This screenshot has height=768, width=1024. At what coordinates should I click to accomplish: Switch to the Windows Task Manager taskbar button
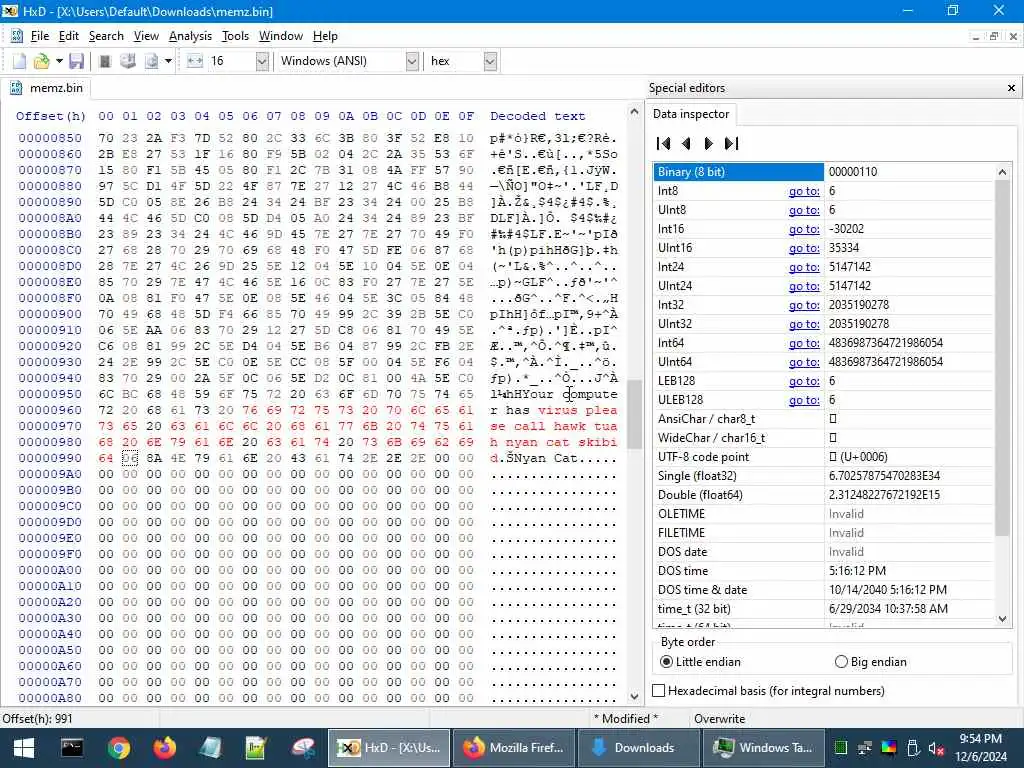[x=763, y=748]
